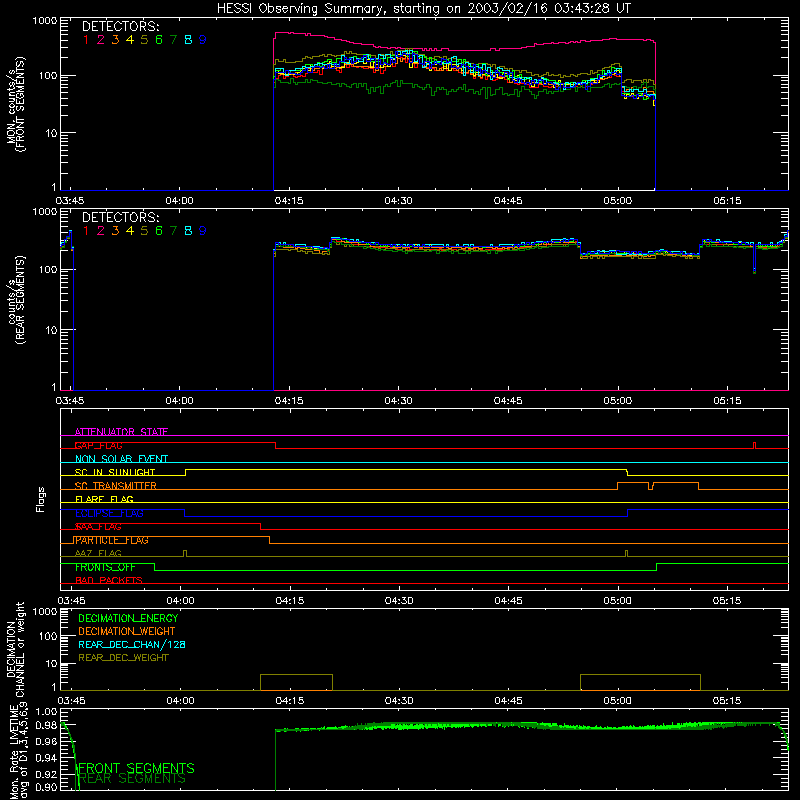The width and height of the screenshot is (800, 800).
Task: Choose the SAA_FLAG label
Action: tap(98, 527)
